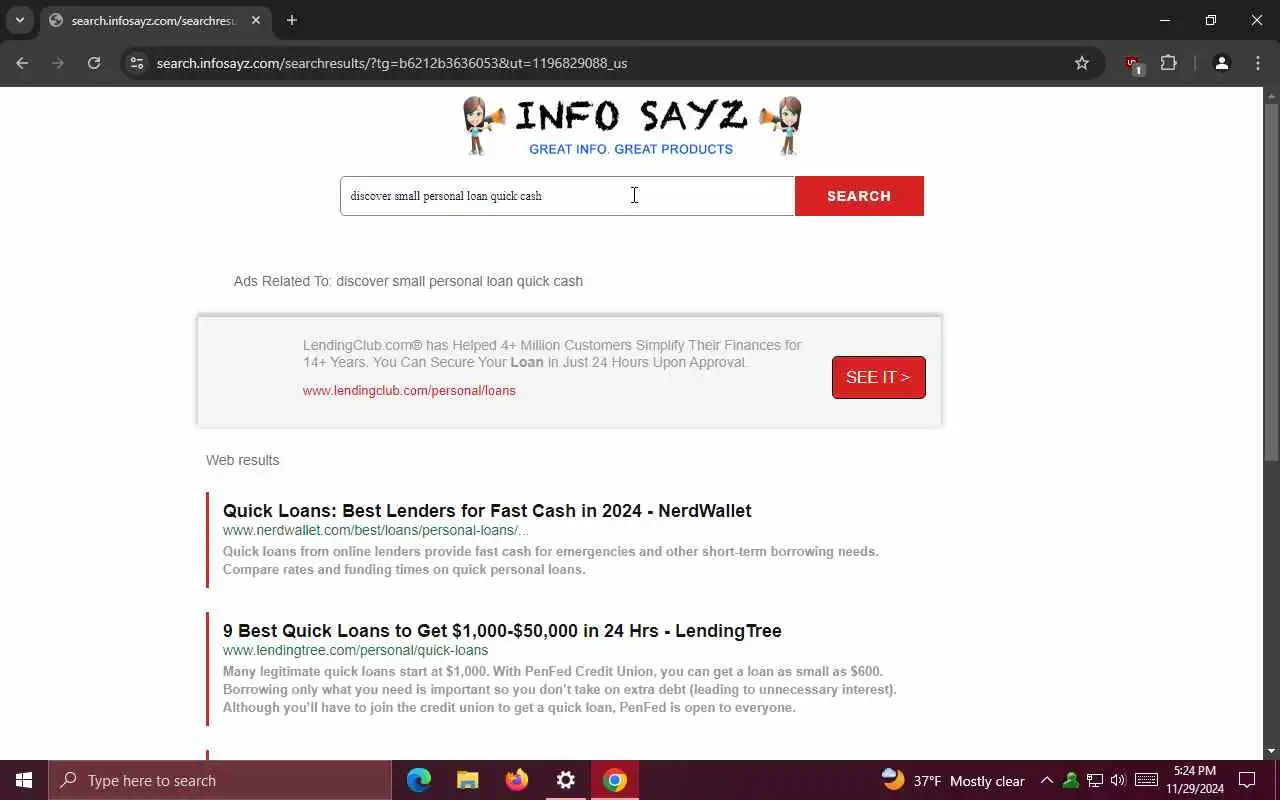Screen dimensions: 1280x800
Task: Open the tab search dropdown arrow
Action: pos(19,20)
